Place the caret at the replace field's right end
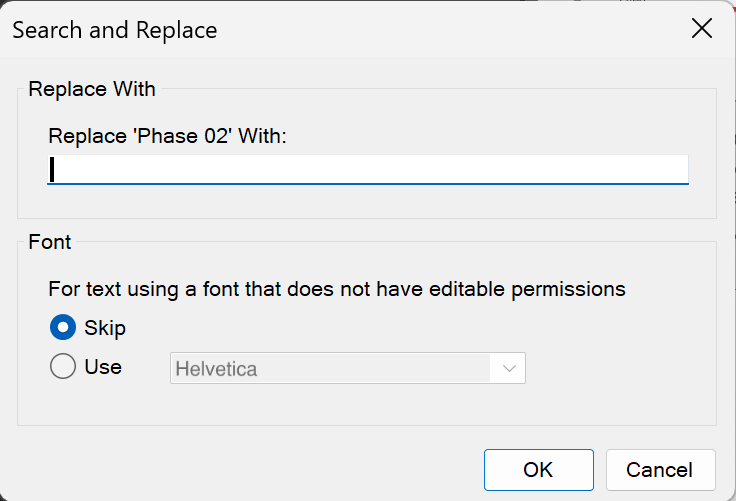736x501 pixels. click(x=680, y=169)
